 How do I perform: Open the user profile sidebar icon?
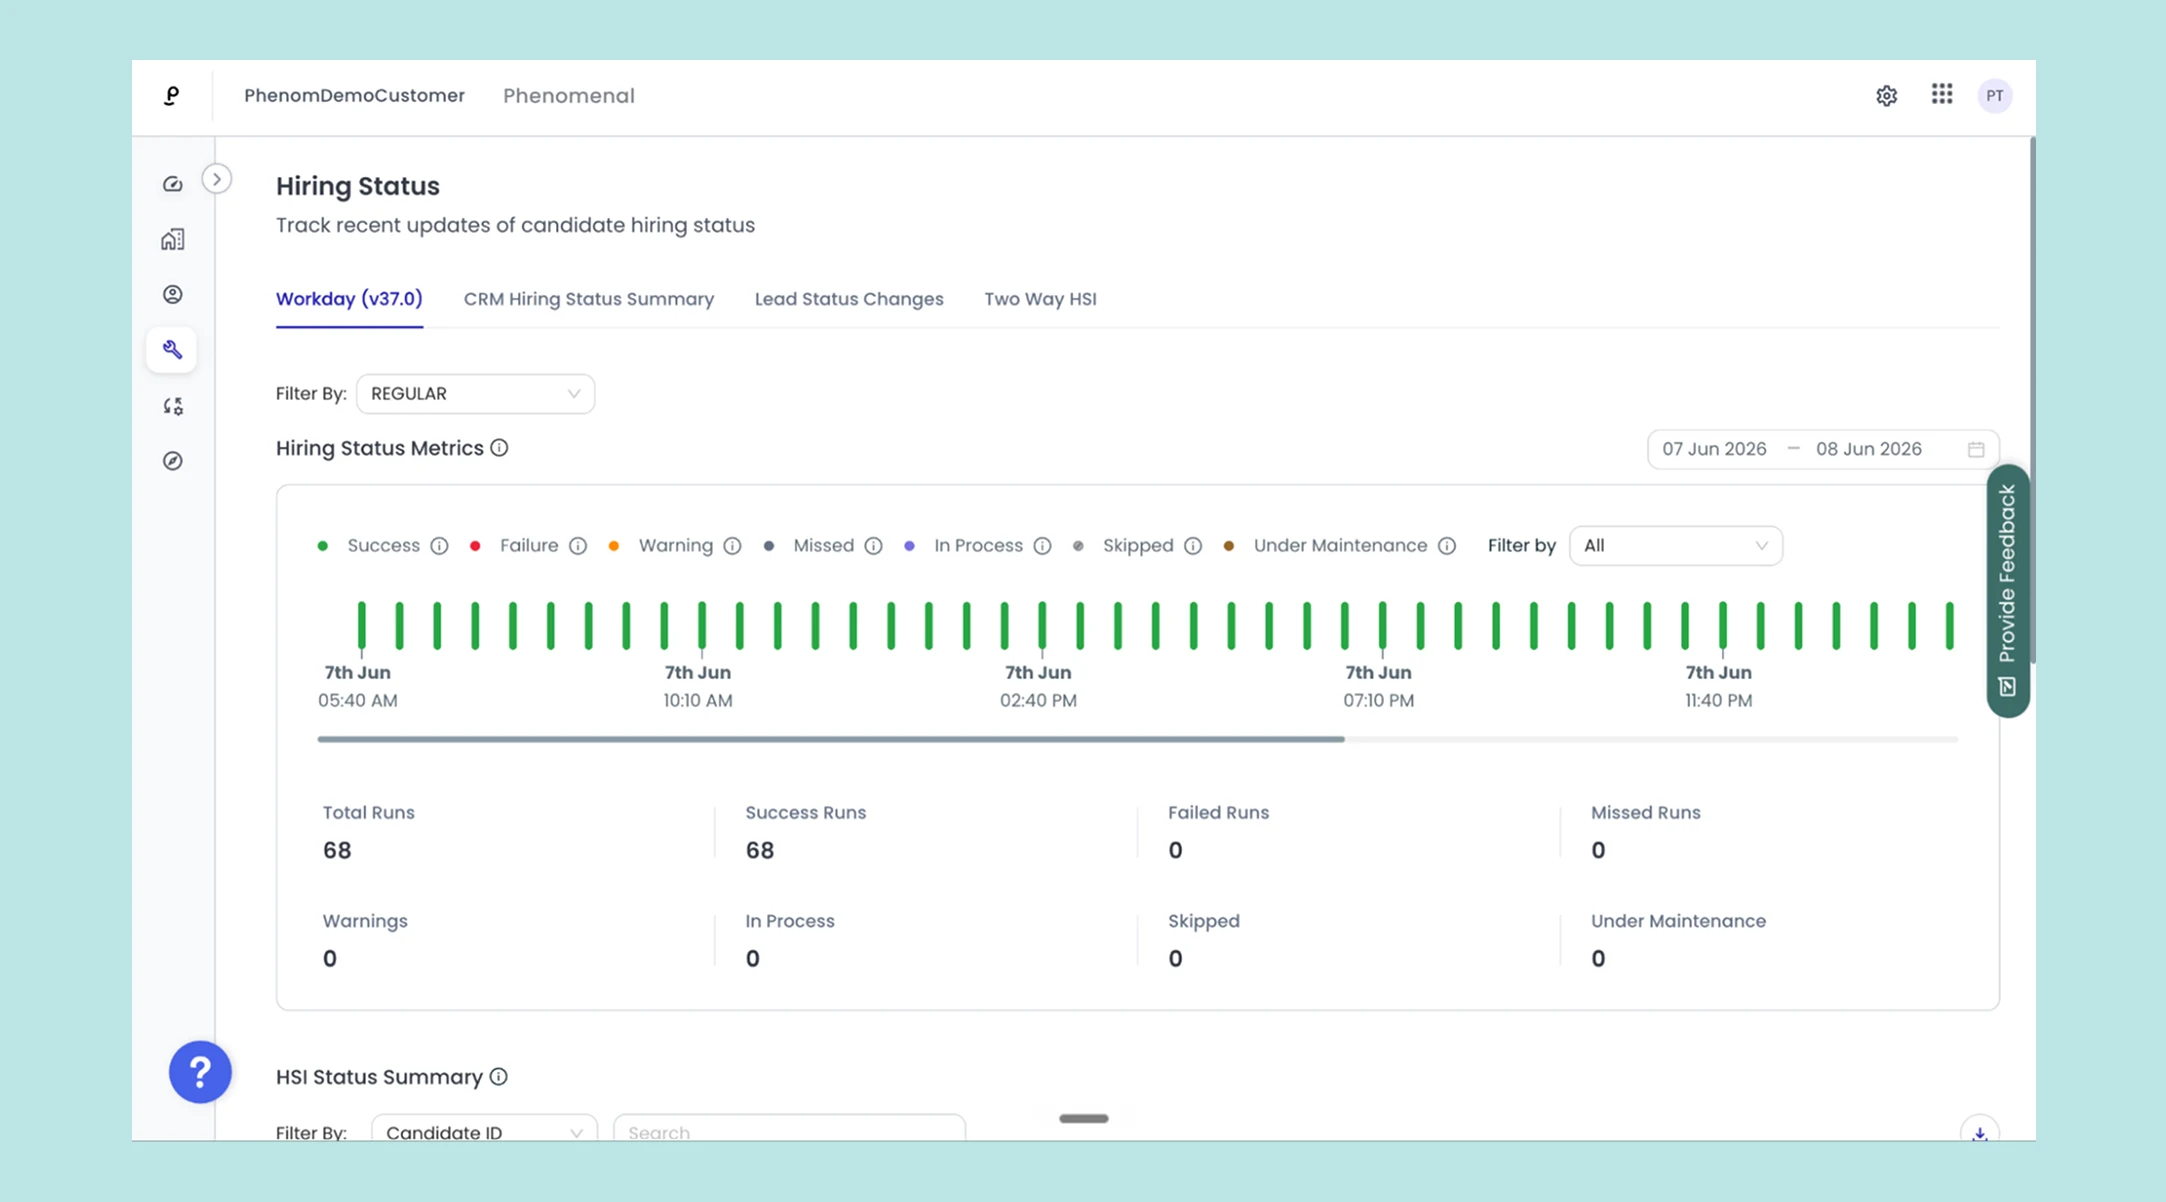click(172, 294)
